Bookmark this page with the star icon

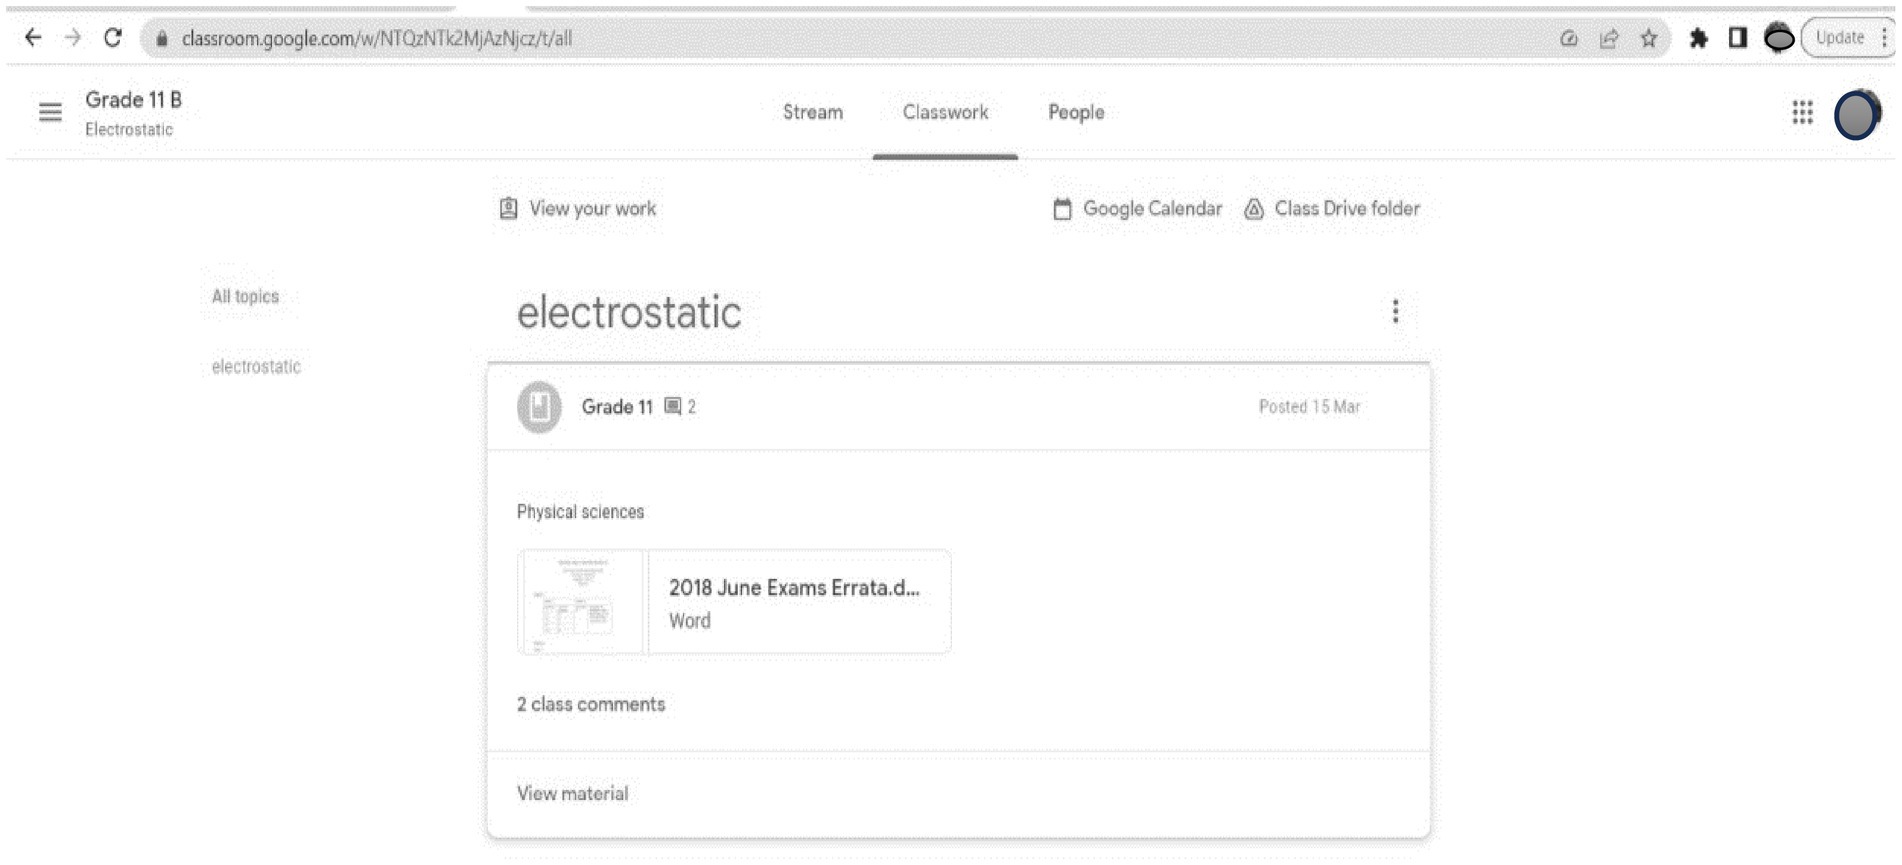[1649, 38]
